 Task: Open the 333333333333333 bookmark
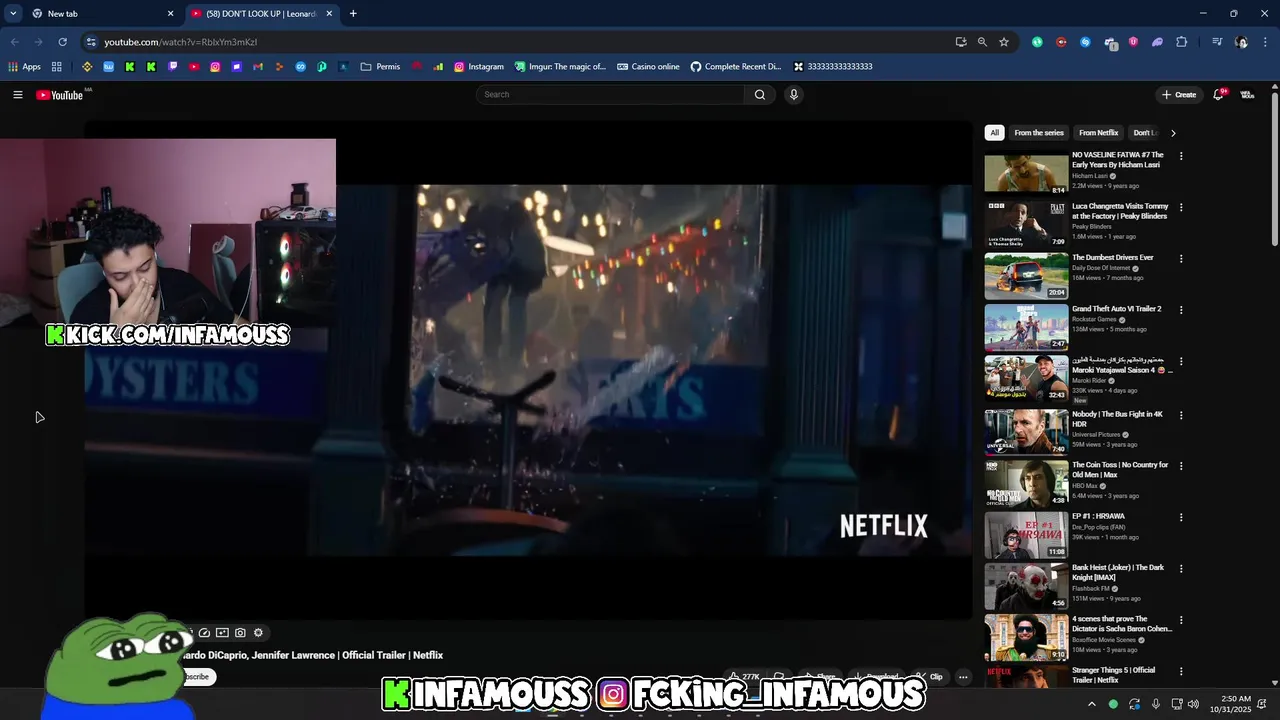pos(833,67)
